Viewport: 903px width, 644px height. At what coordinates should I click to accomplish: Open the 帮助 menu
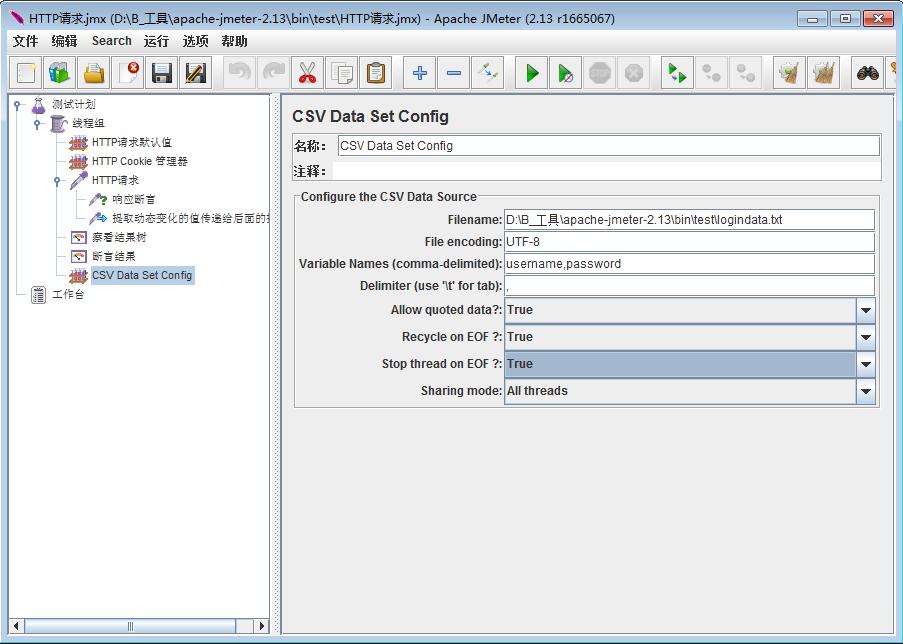click(x=234, y=41)
